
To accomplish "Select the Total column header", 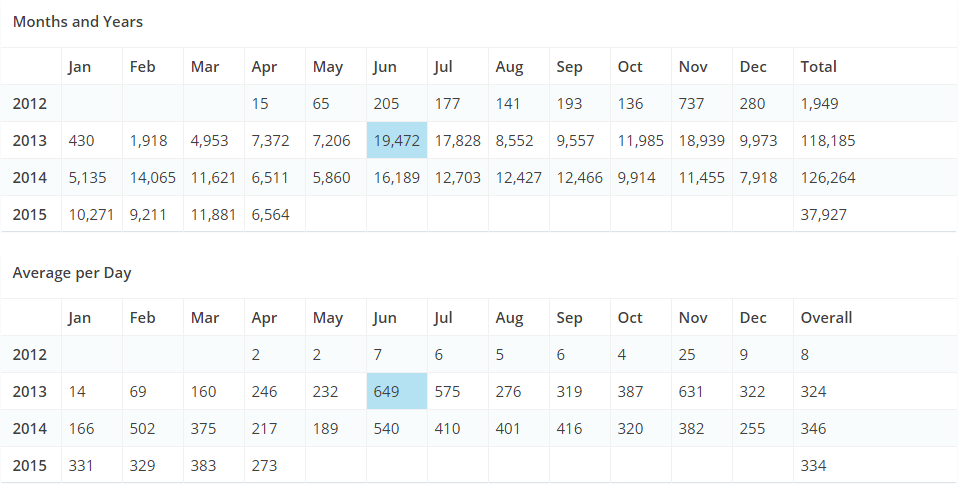I will 818,67.
